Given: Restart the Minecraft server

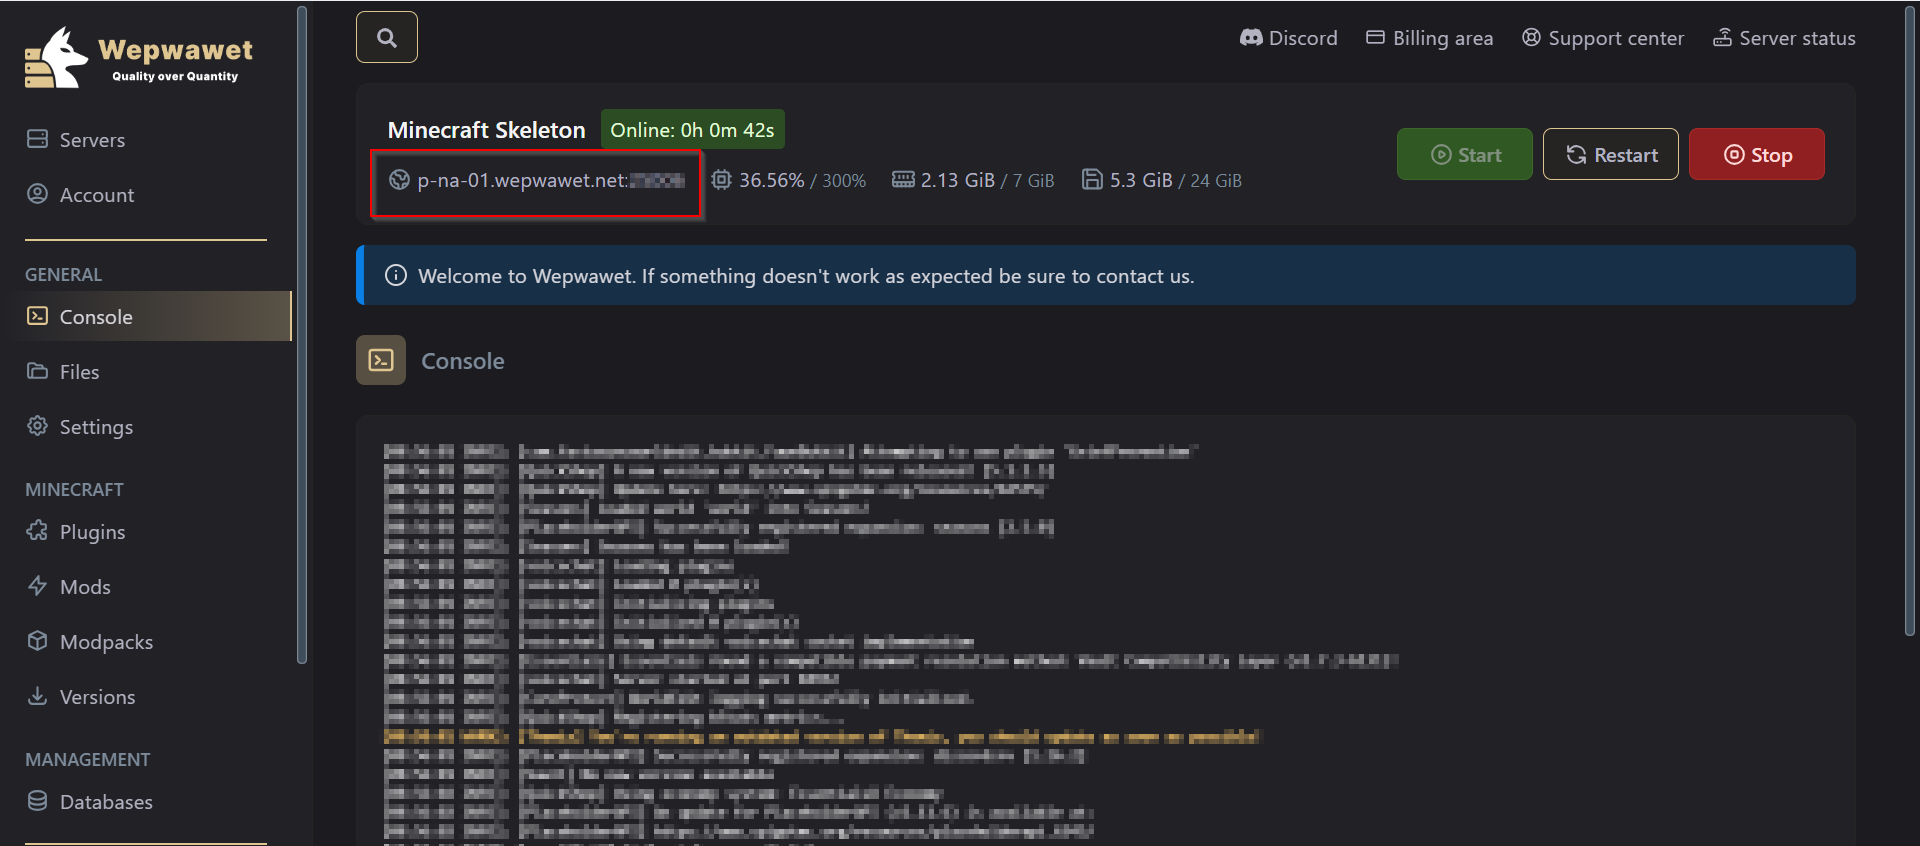Looking at the screenshot, I should [1611, 154].
